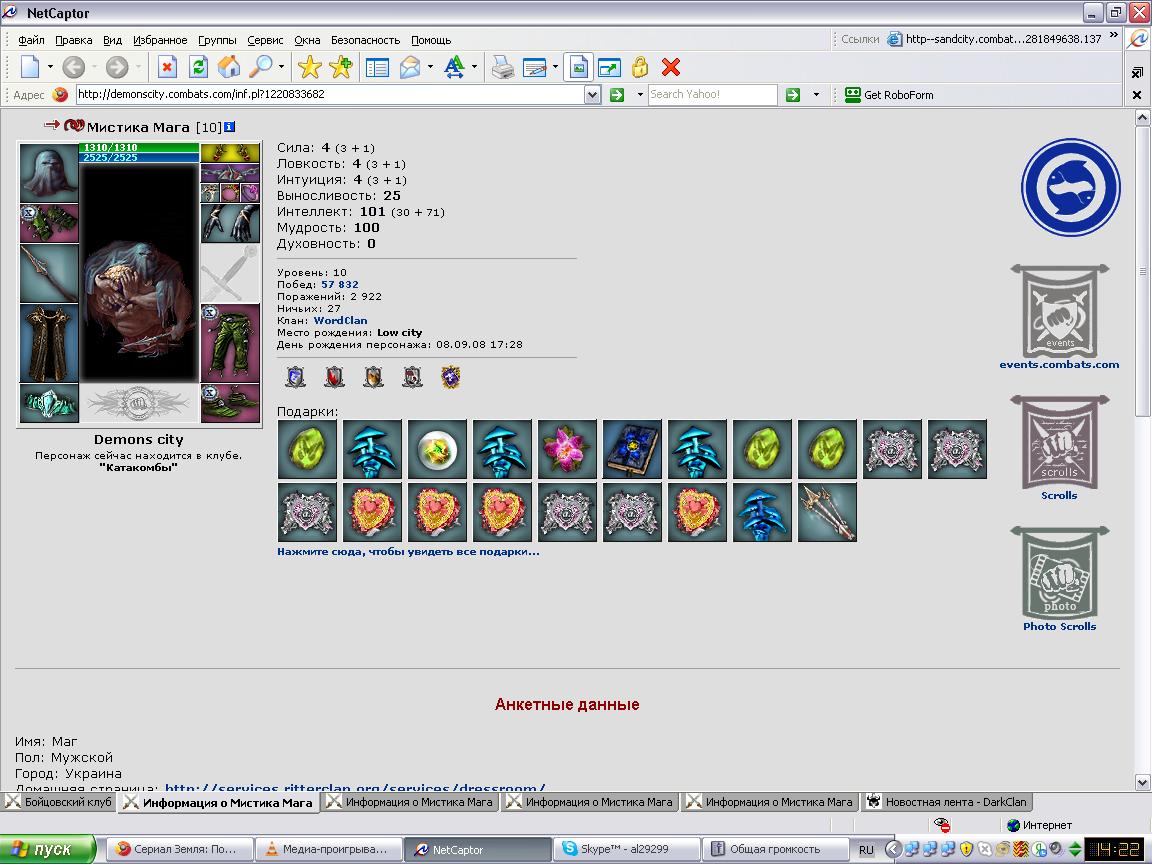The width and height of the screenshot is (1152, 864).
Task: Expand the Mail envelope dropdown arrow
Action: (x=430, y=68)
